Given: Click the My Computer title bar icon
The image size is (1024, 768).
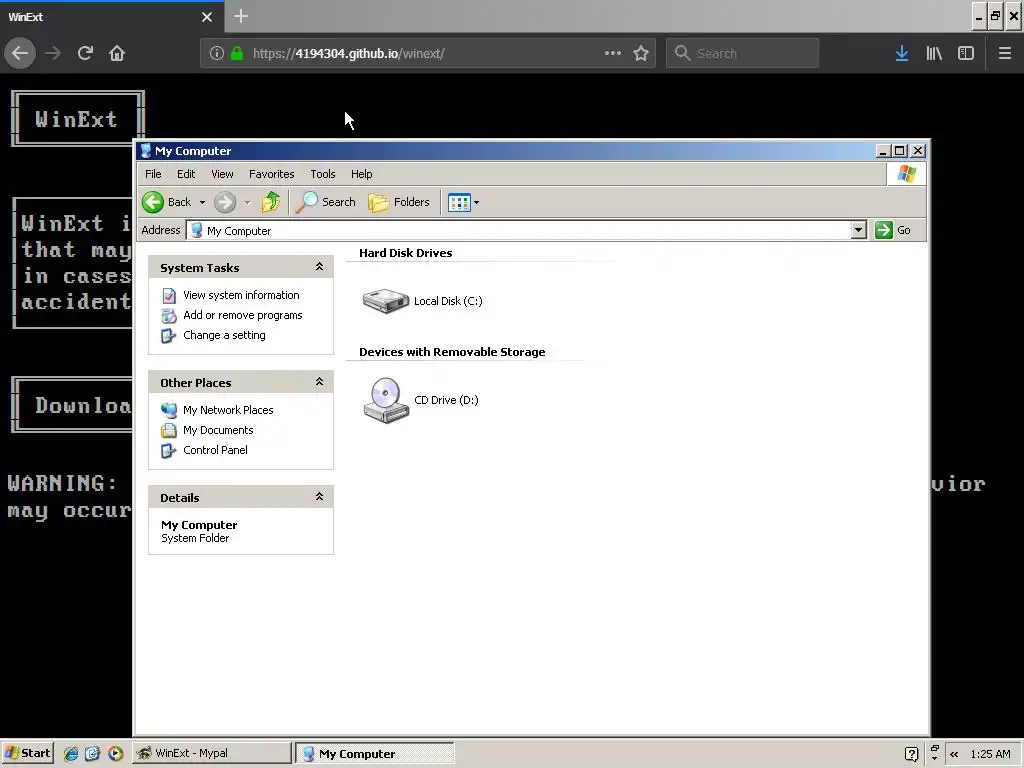Looking at the screenshot, I should point(146,151).
